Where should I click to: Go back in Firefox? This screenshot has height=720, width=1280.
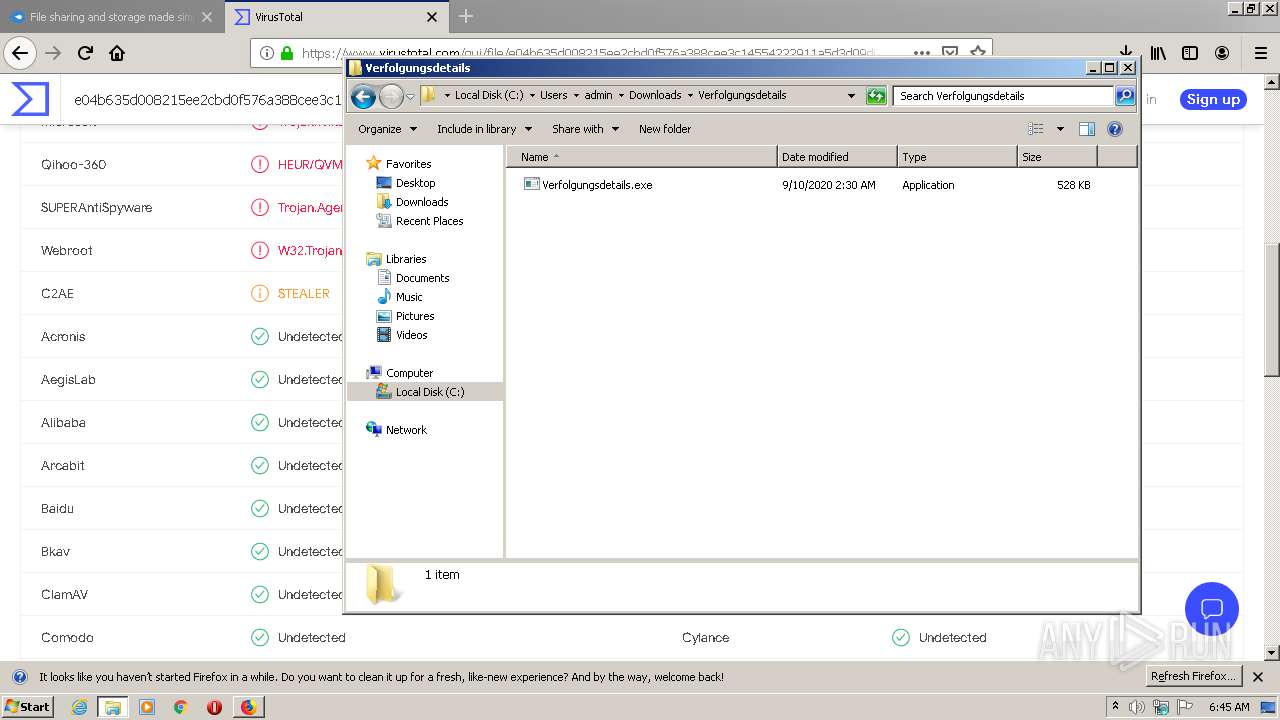(x=20, y=53)
